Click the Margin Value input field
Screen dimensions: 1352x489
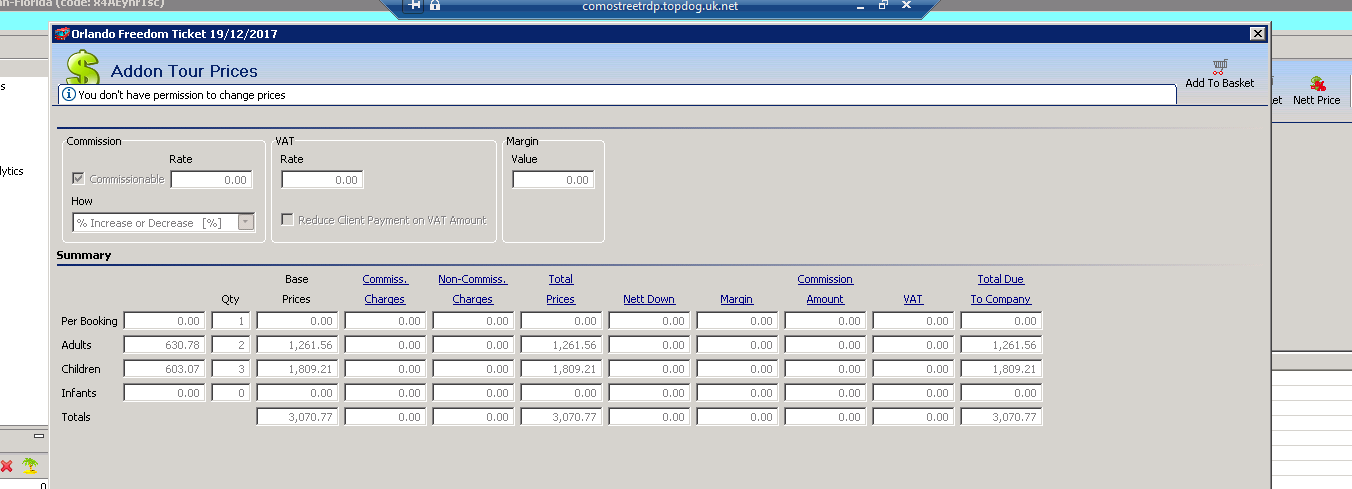(x=553, y=180)
